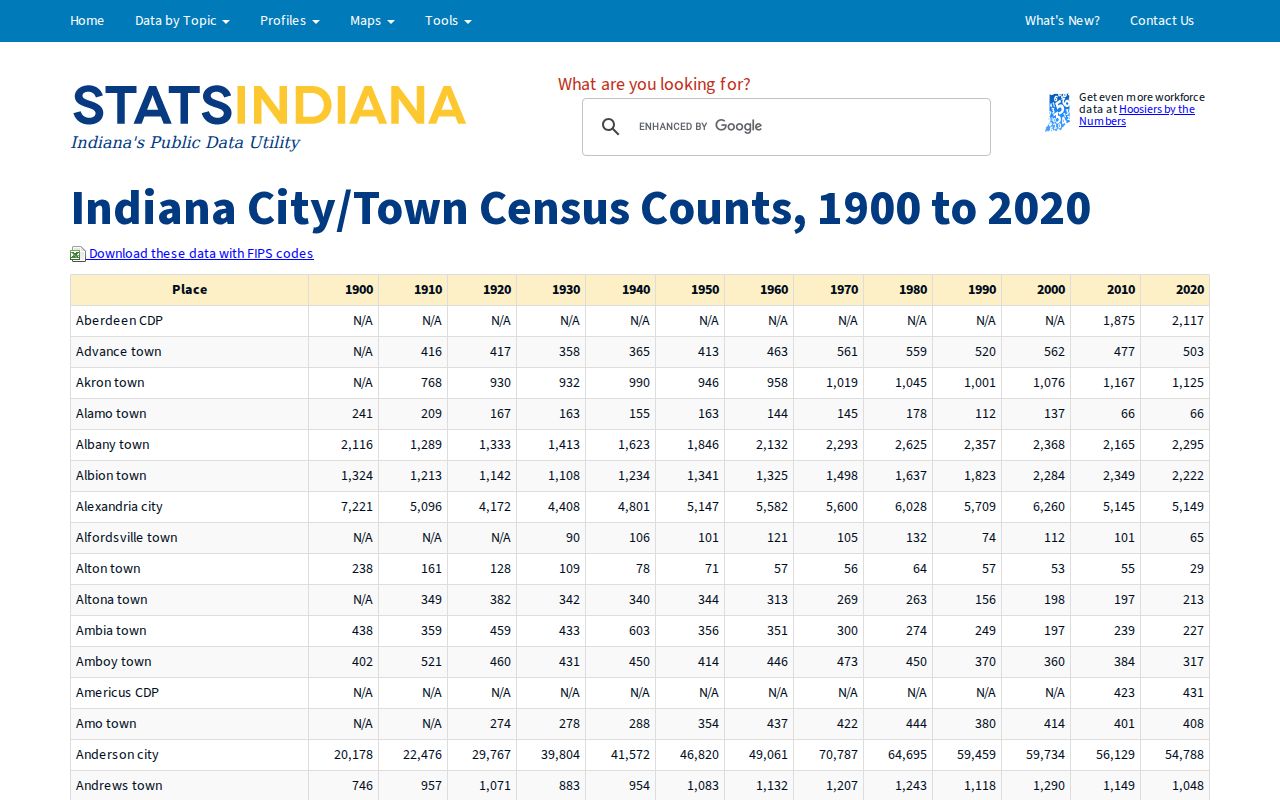Viewport: 1280px width, 800px height.
Task: Select the Alton town row name
Action: click(x=108, y=569)
